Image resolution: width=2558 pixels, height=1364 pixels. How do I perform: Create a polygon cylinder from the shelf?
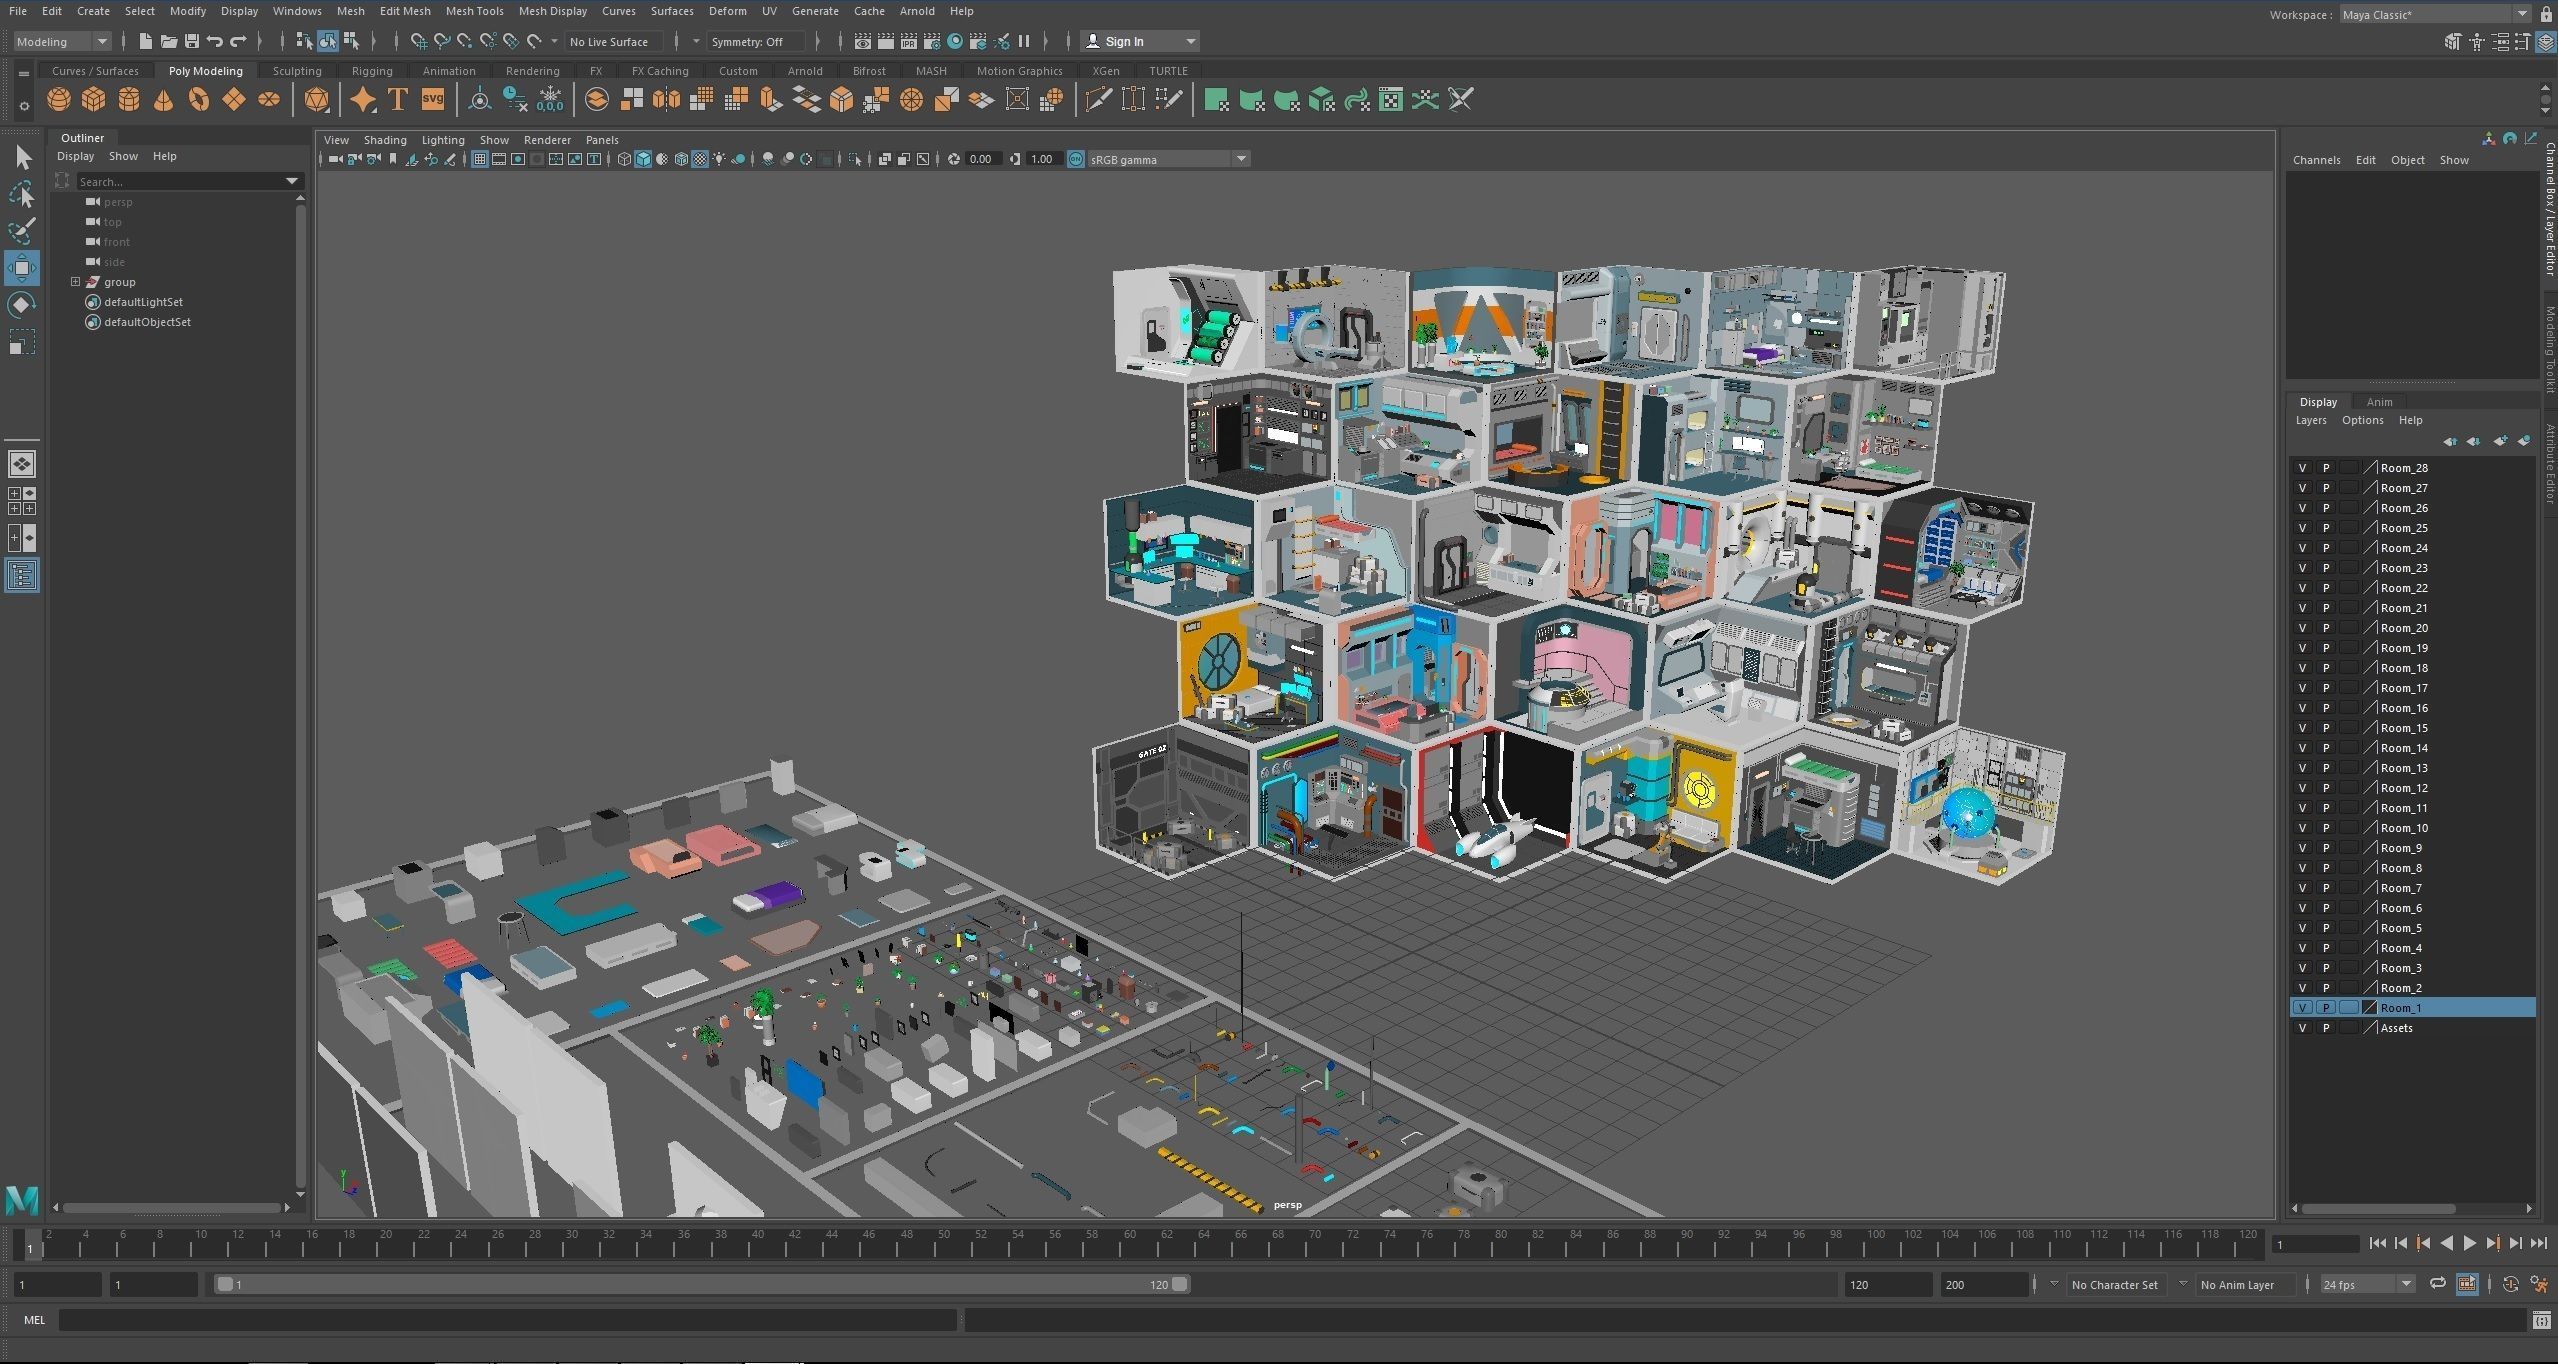(x=129, y=100)
